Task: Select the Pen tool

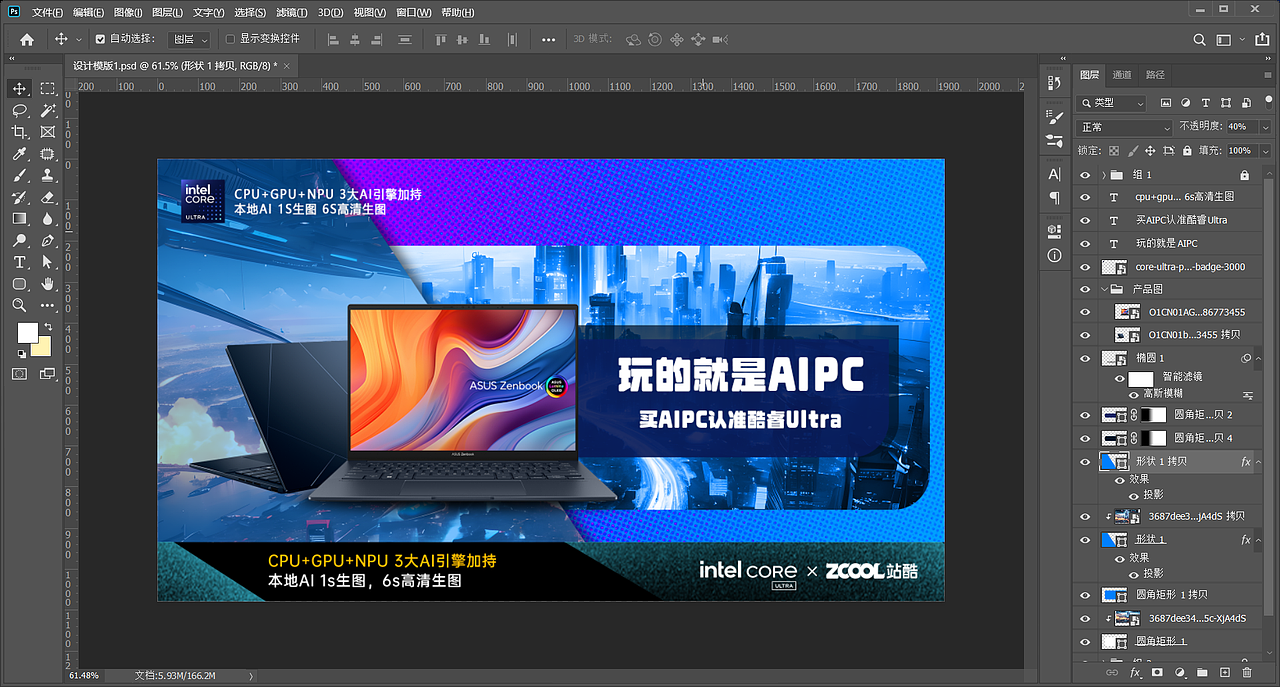Action: click(x=47, y=240)
